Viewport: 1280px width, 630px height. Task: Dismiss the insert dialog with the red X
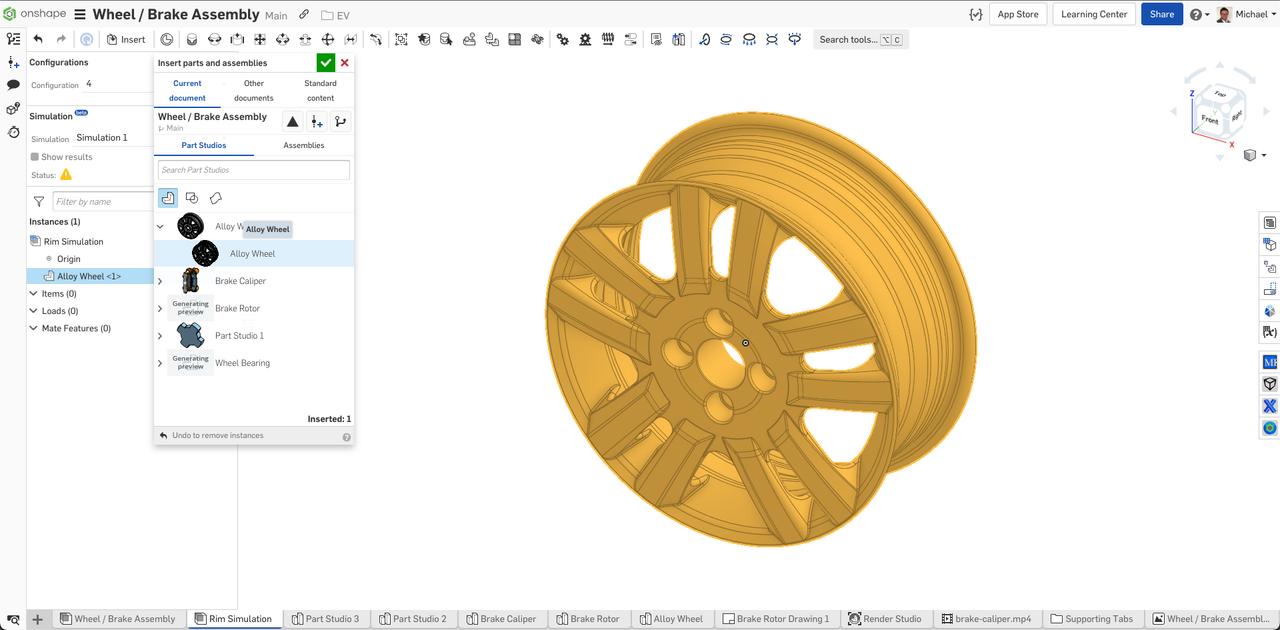point(344,62)
